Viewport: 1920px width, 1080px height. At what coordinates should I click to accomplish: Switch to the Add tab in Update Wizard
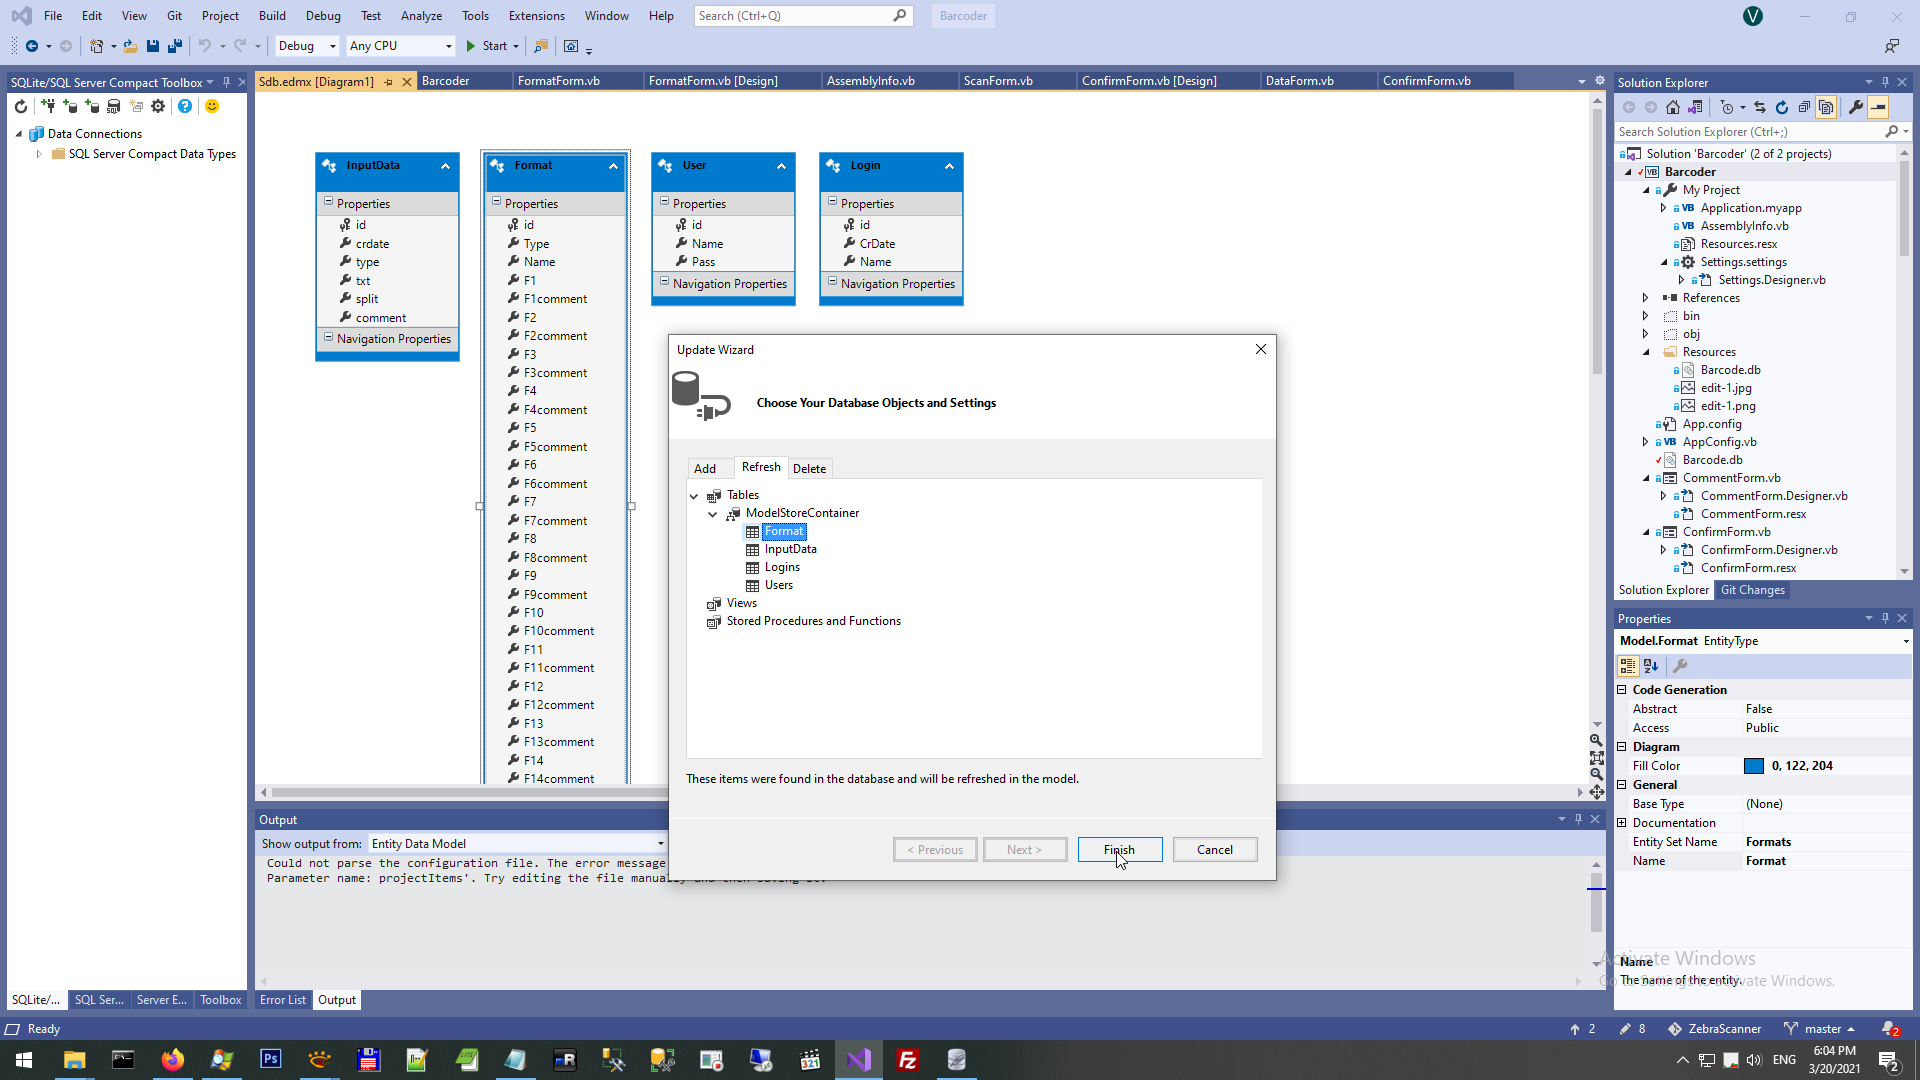(705, 468)
